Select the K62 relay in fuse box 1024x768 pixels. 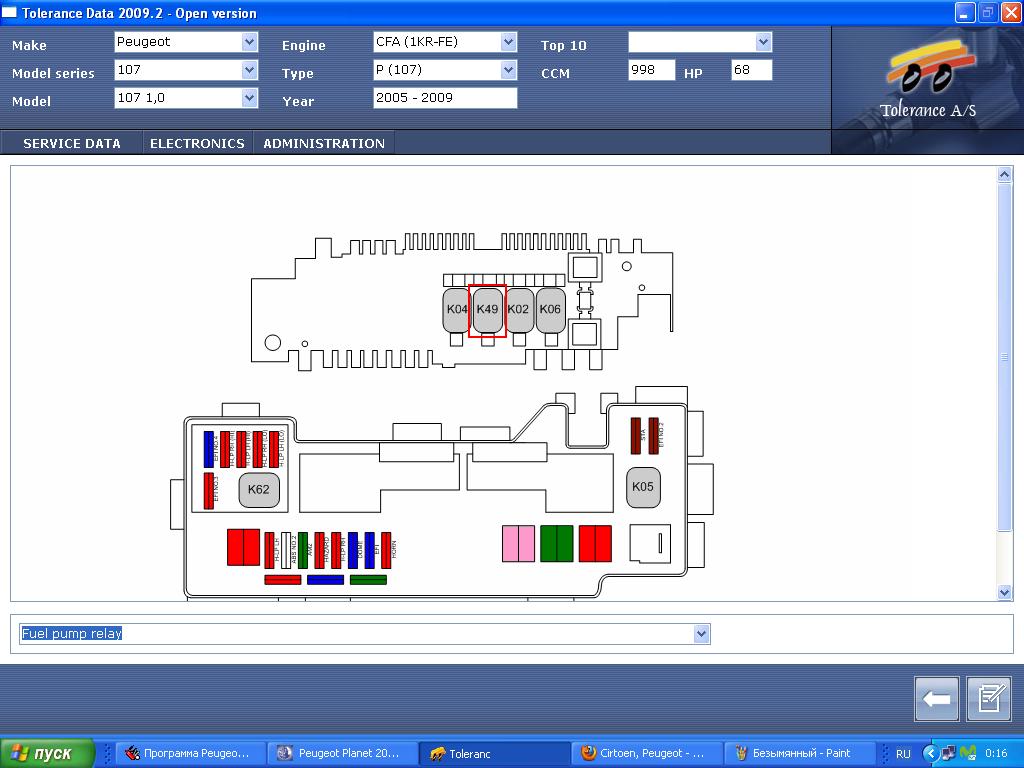(259, 490)
